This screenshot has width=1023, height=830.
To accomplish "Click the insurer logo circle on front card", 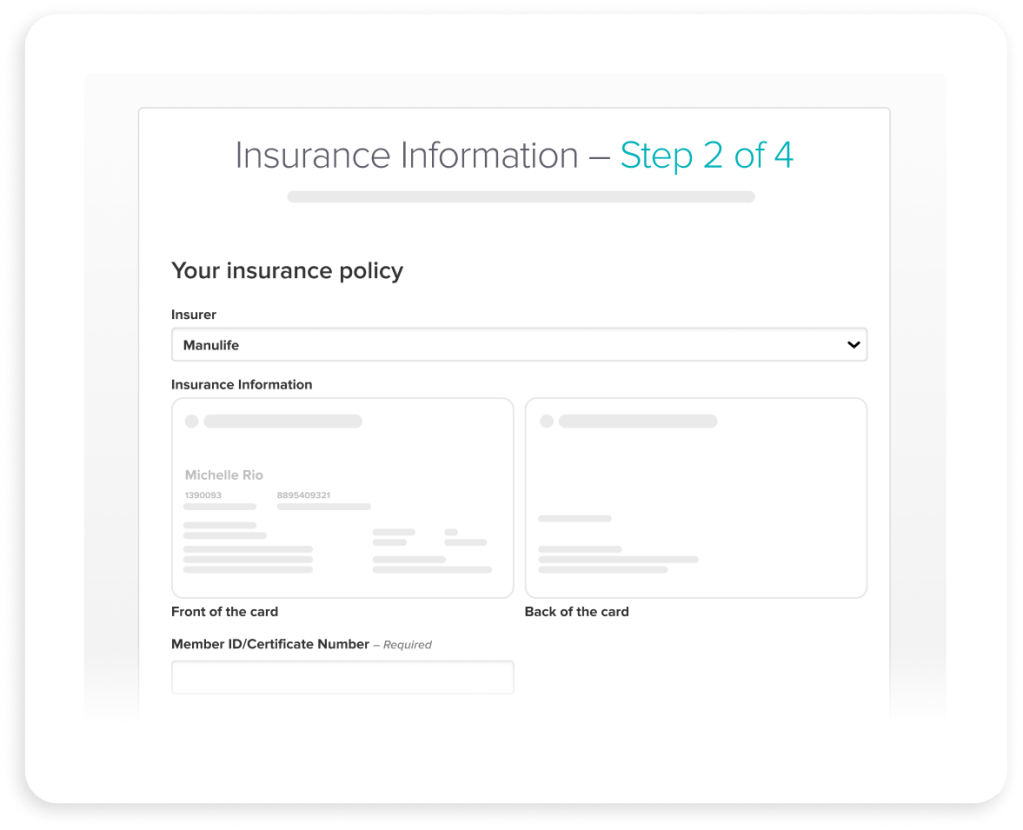I will point(191,420).
